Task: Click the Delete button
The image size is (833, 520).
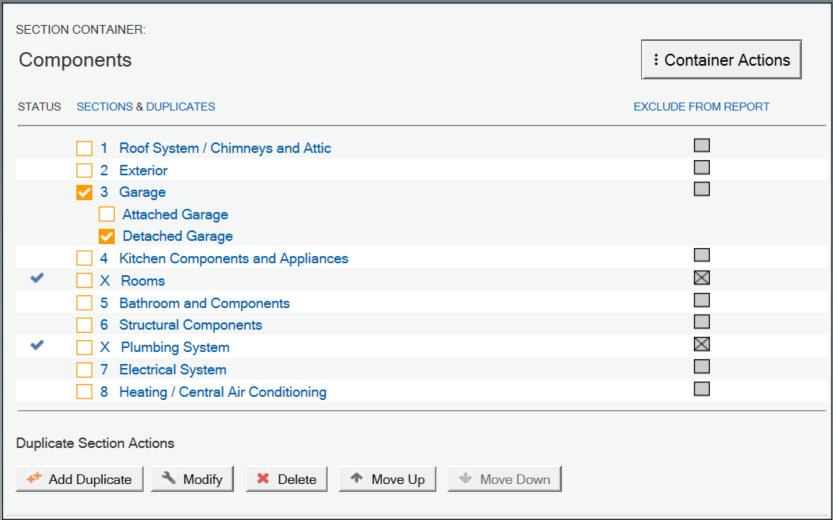Action: click(286, 479)
